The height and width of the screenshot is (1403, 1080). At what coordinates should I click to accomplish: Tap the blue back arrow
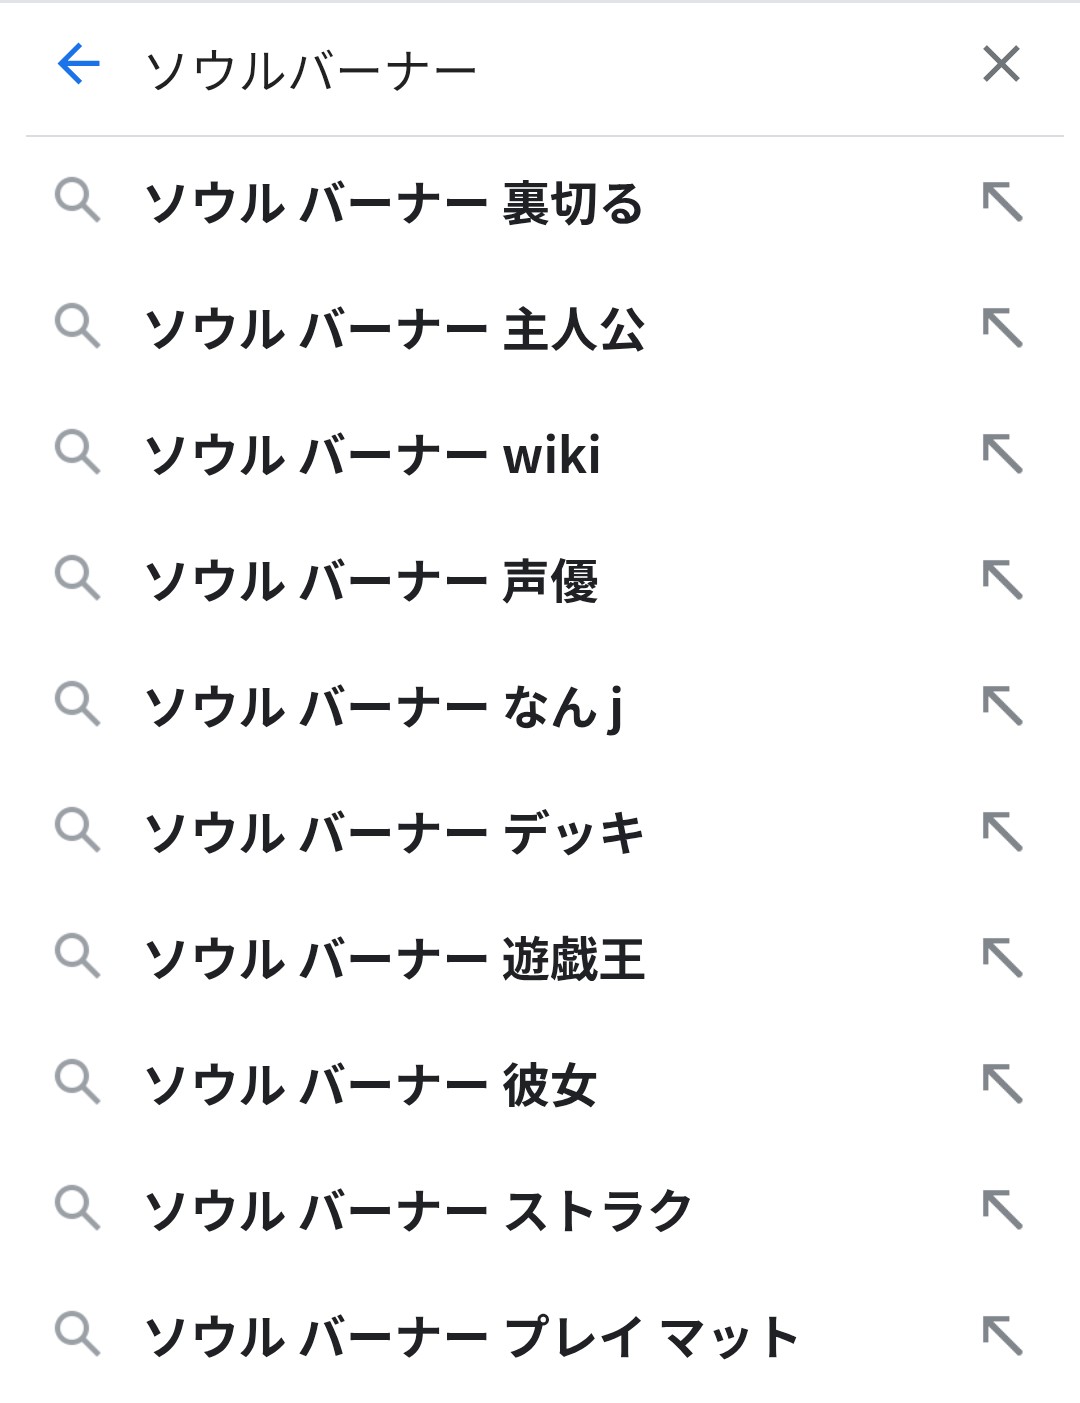[79, 66]
